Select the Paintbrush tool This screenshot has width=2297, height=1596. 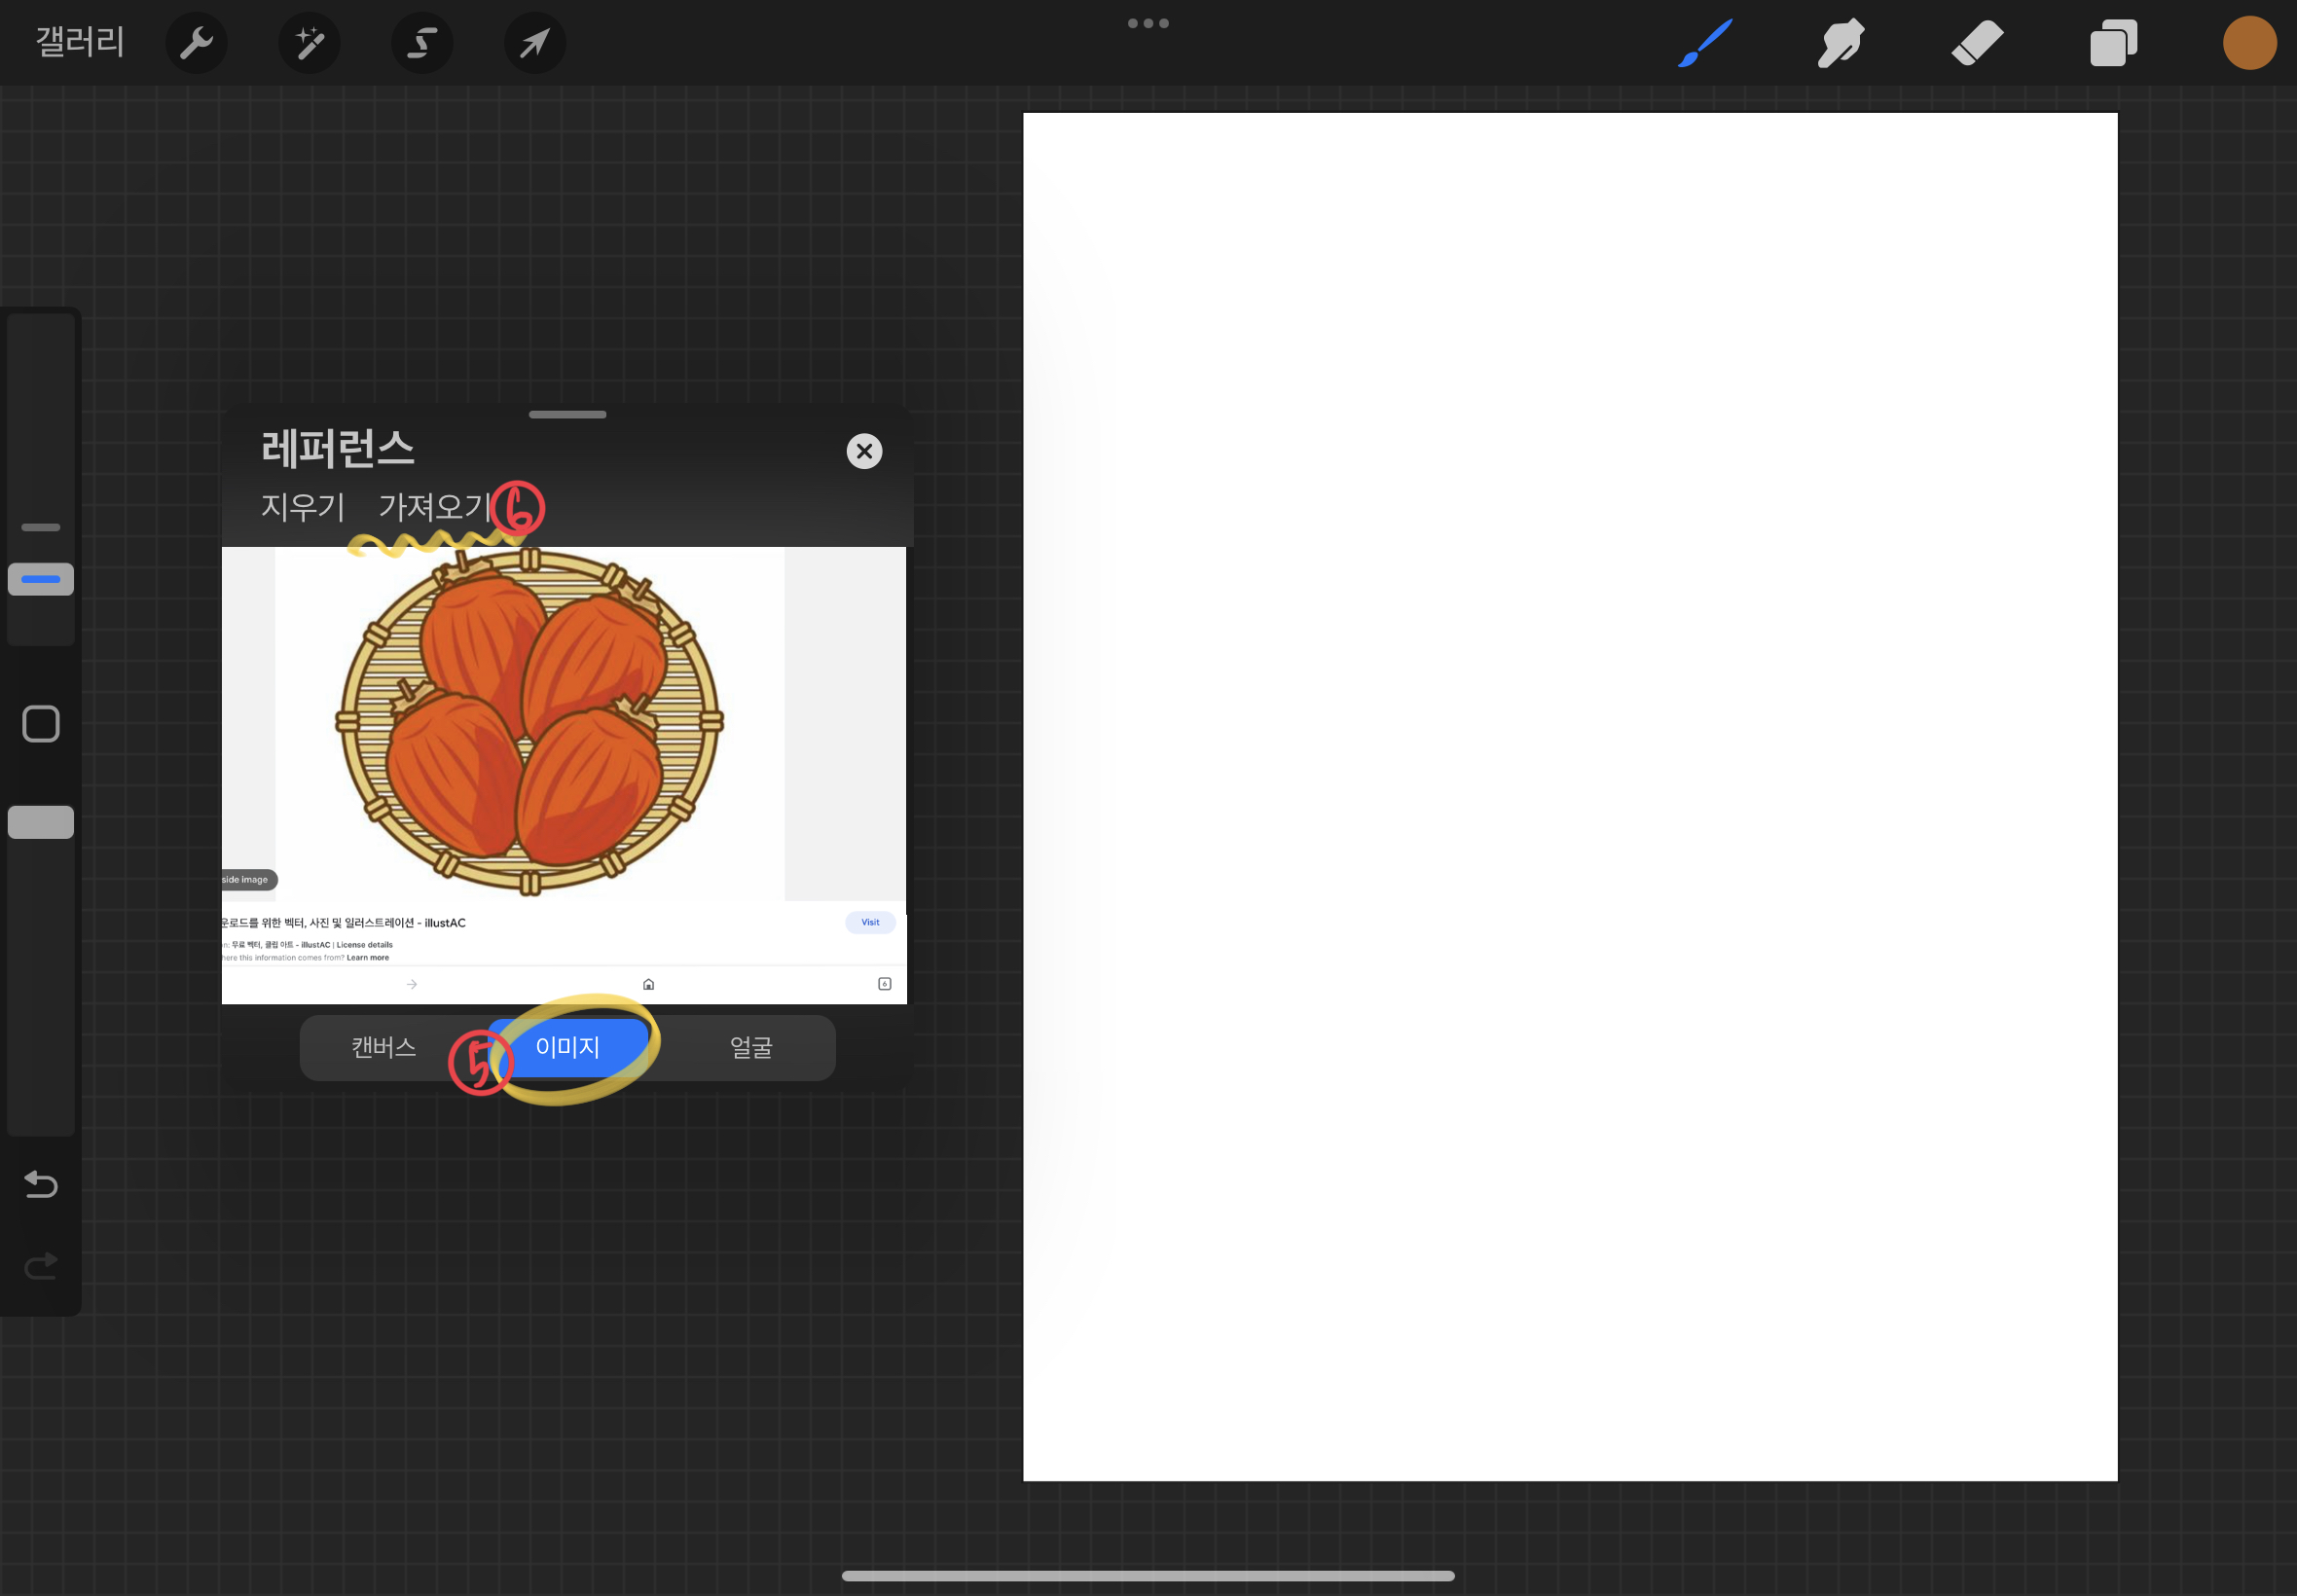pyautogui.click(x=1704, y=43)
